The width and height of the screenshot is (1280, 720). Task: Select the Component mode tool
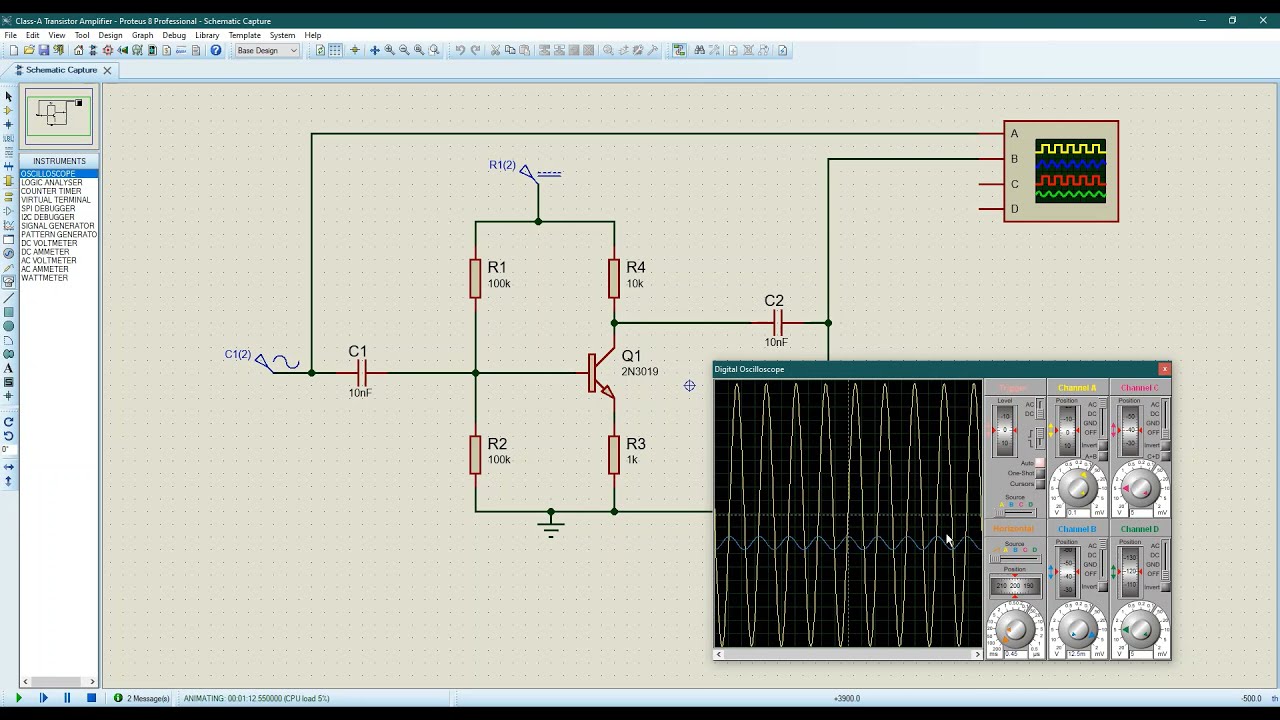(x=8, y=110)
